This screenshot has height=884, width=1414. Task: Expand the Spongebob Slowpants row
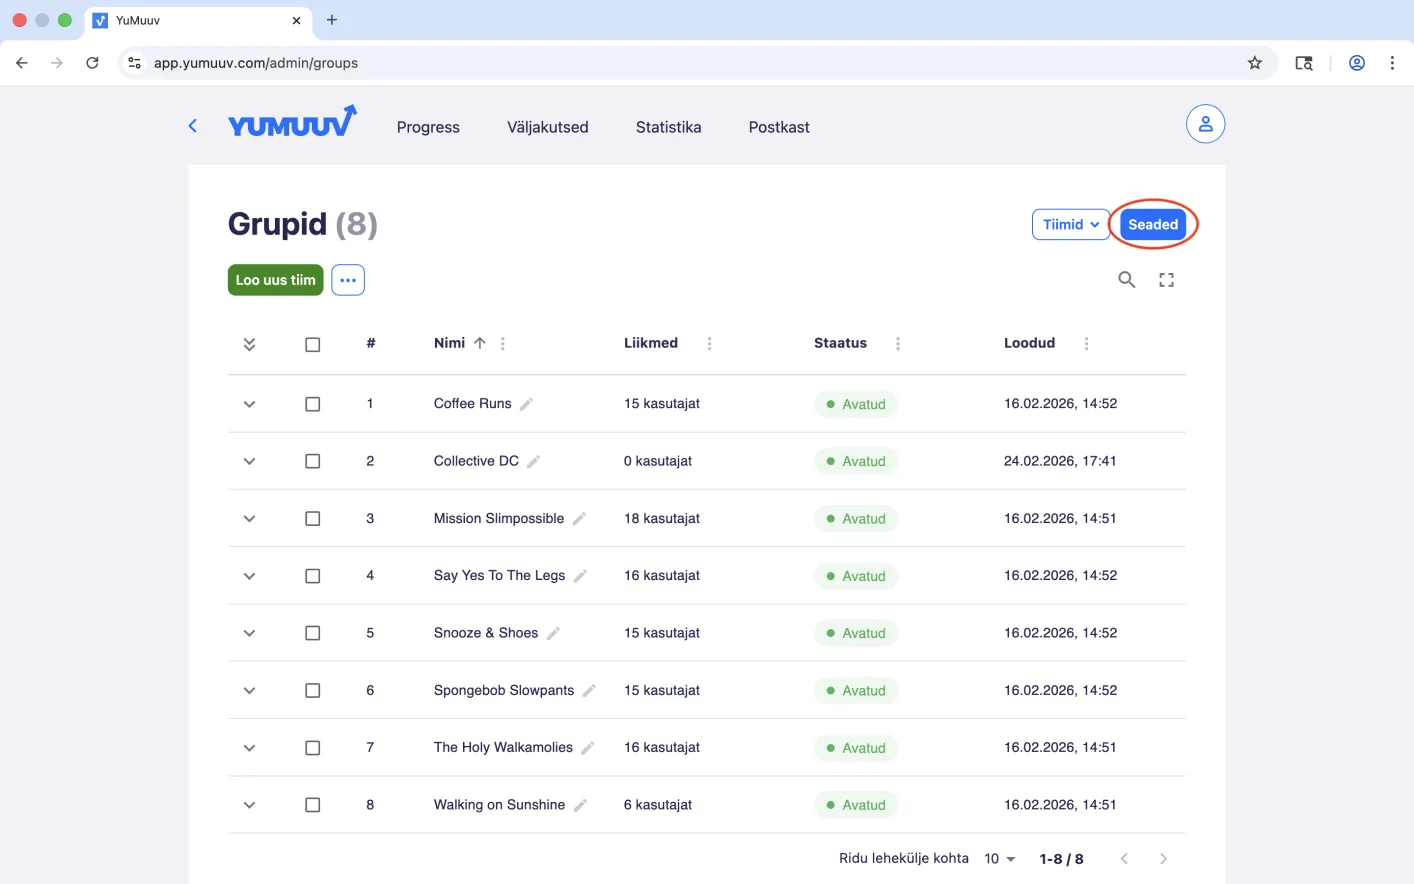click(249, 691)
